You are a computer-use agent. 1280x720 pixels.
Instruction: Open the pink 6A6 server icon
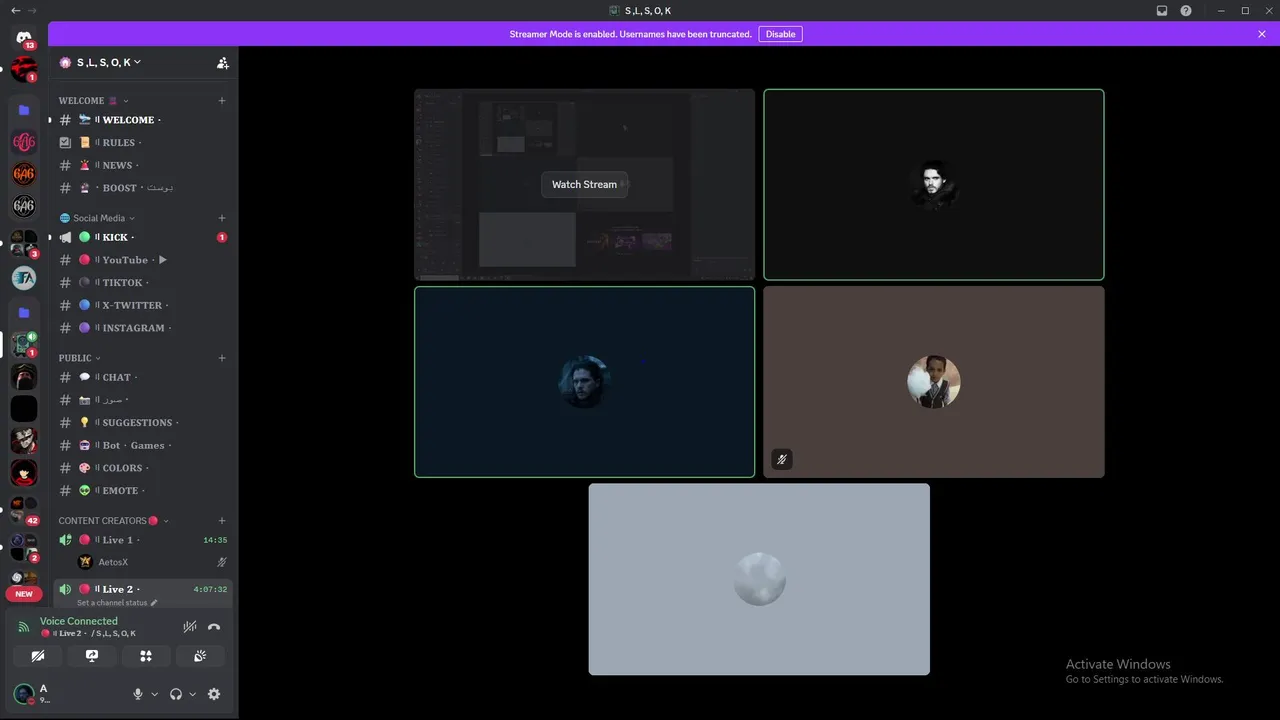[24, 142]
